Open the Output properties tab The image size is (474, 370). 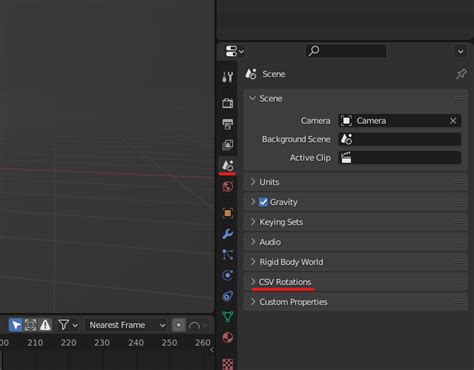pos(228,124)
